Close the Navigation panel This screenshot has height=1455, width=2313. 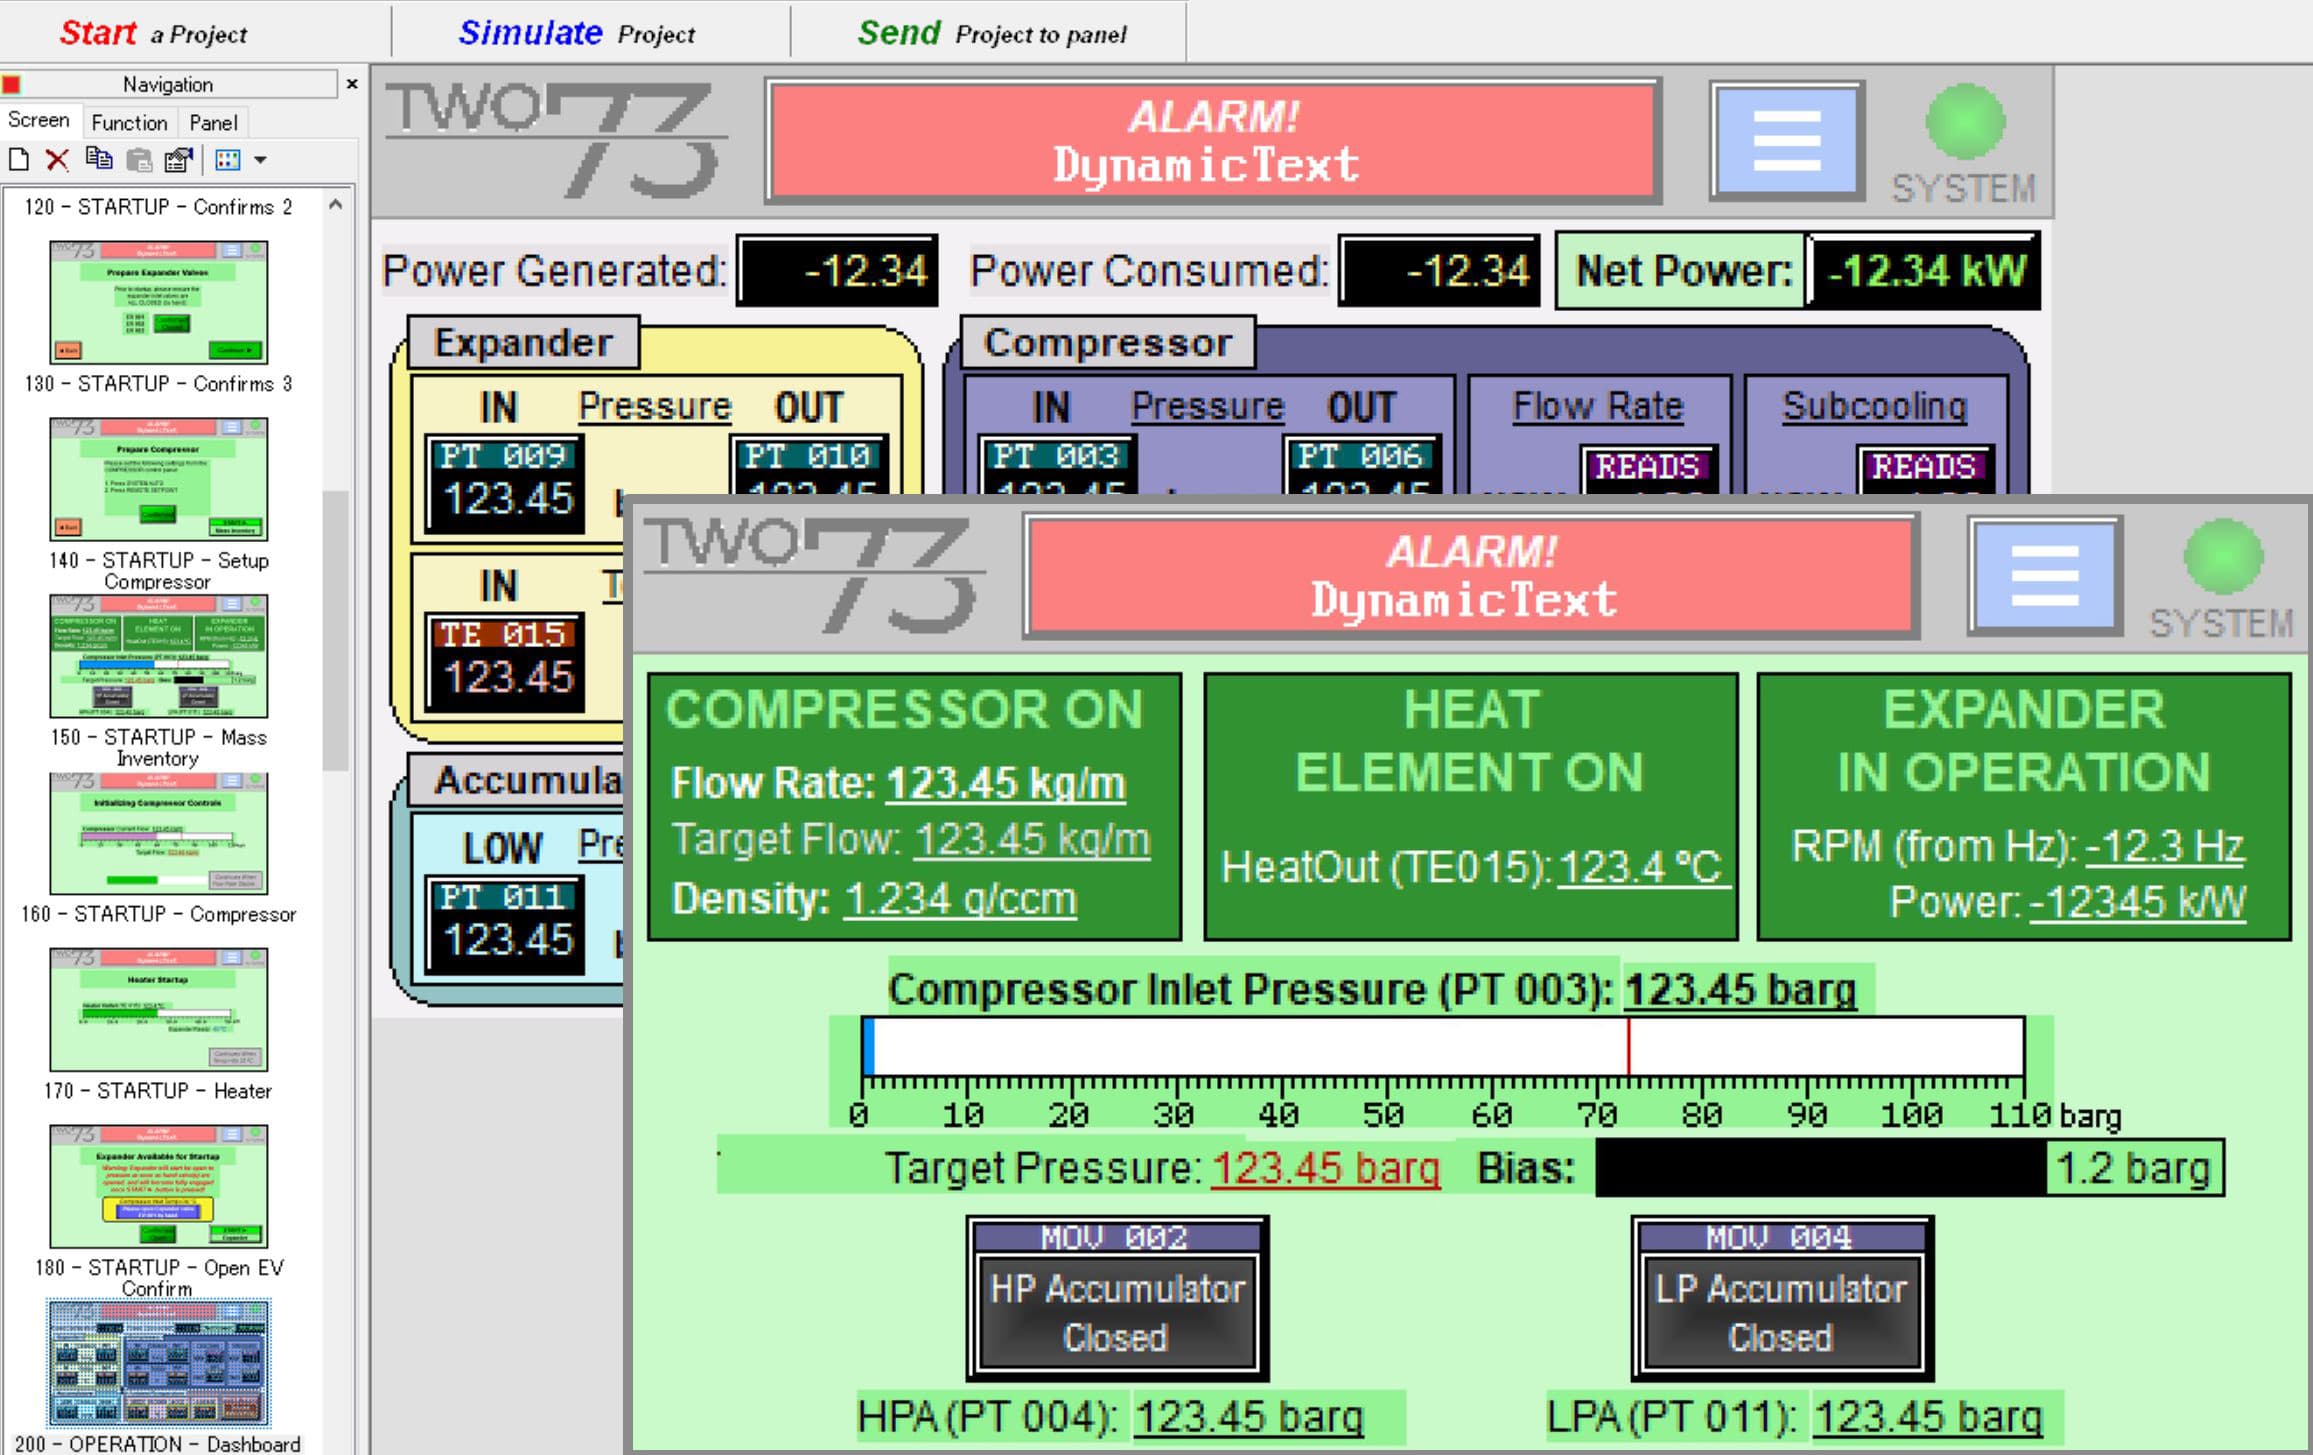point(352,84)
